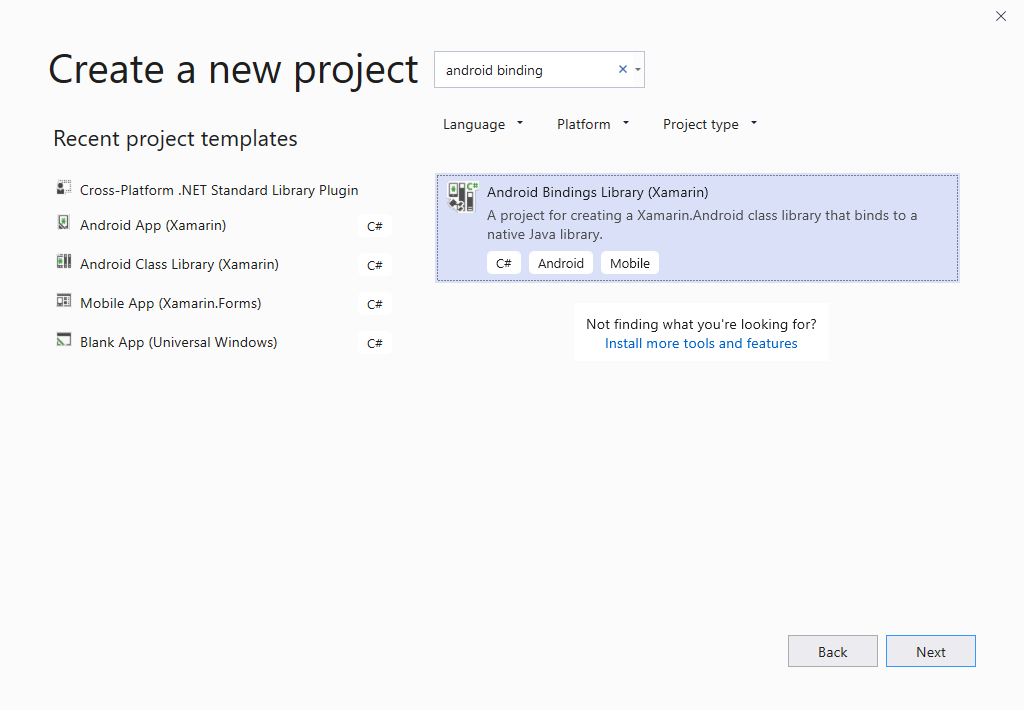Expand the Language filter dropdown
Image resolution: width=1024 pixels, height=710 pixels.
483,124
